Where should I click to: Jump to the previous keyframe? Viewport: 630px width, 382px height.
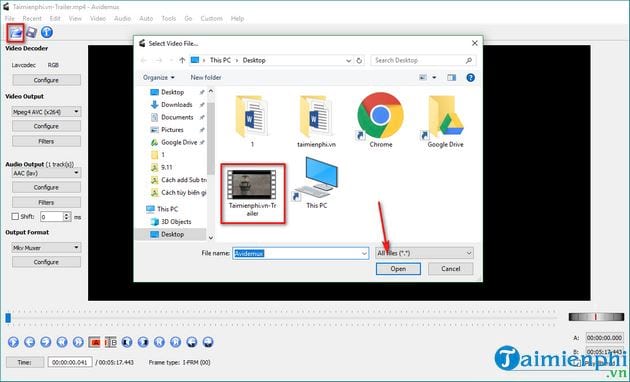62,342
